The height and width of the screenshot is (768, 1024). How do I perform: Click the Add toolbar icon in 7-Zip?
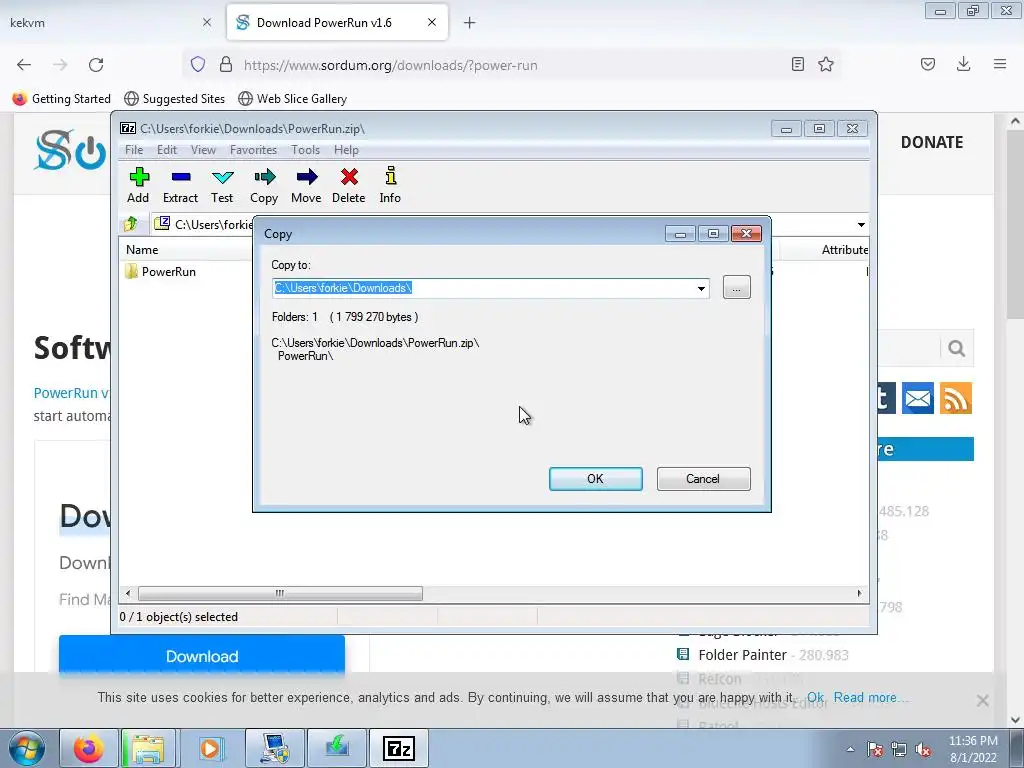(x=138, y=185)
